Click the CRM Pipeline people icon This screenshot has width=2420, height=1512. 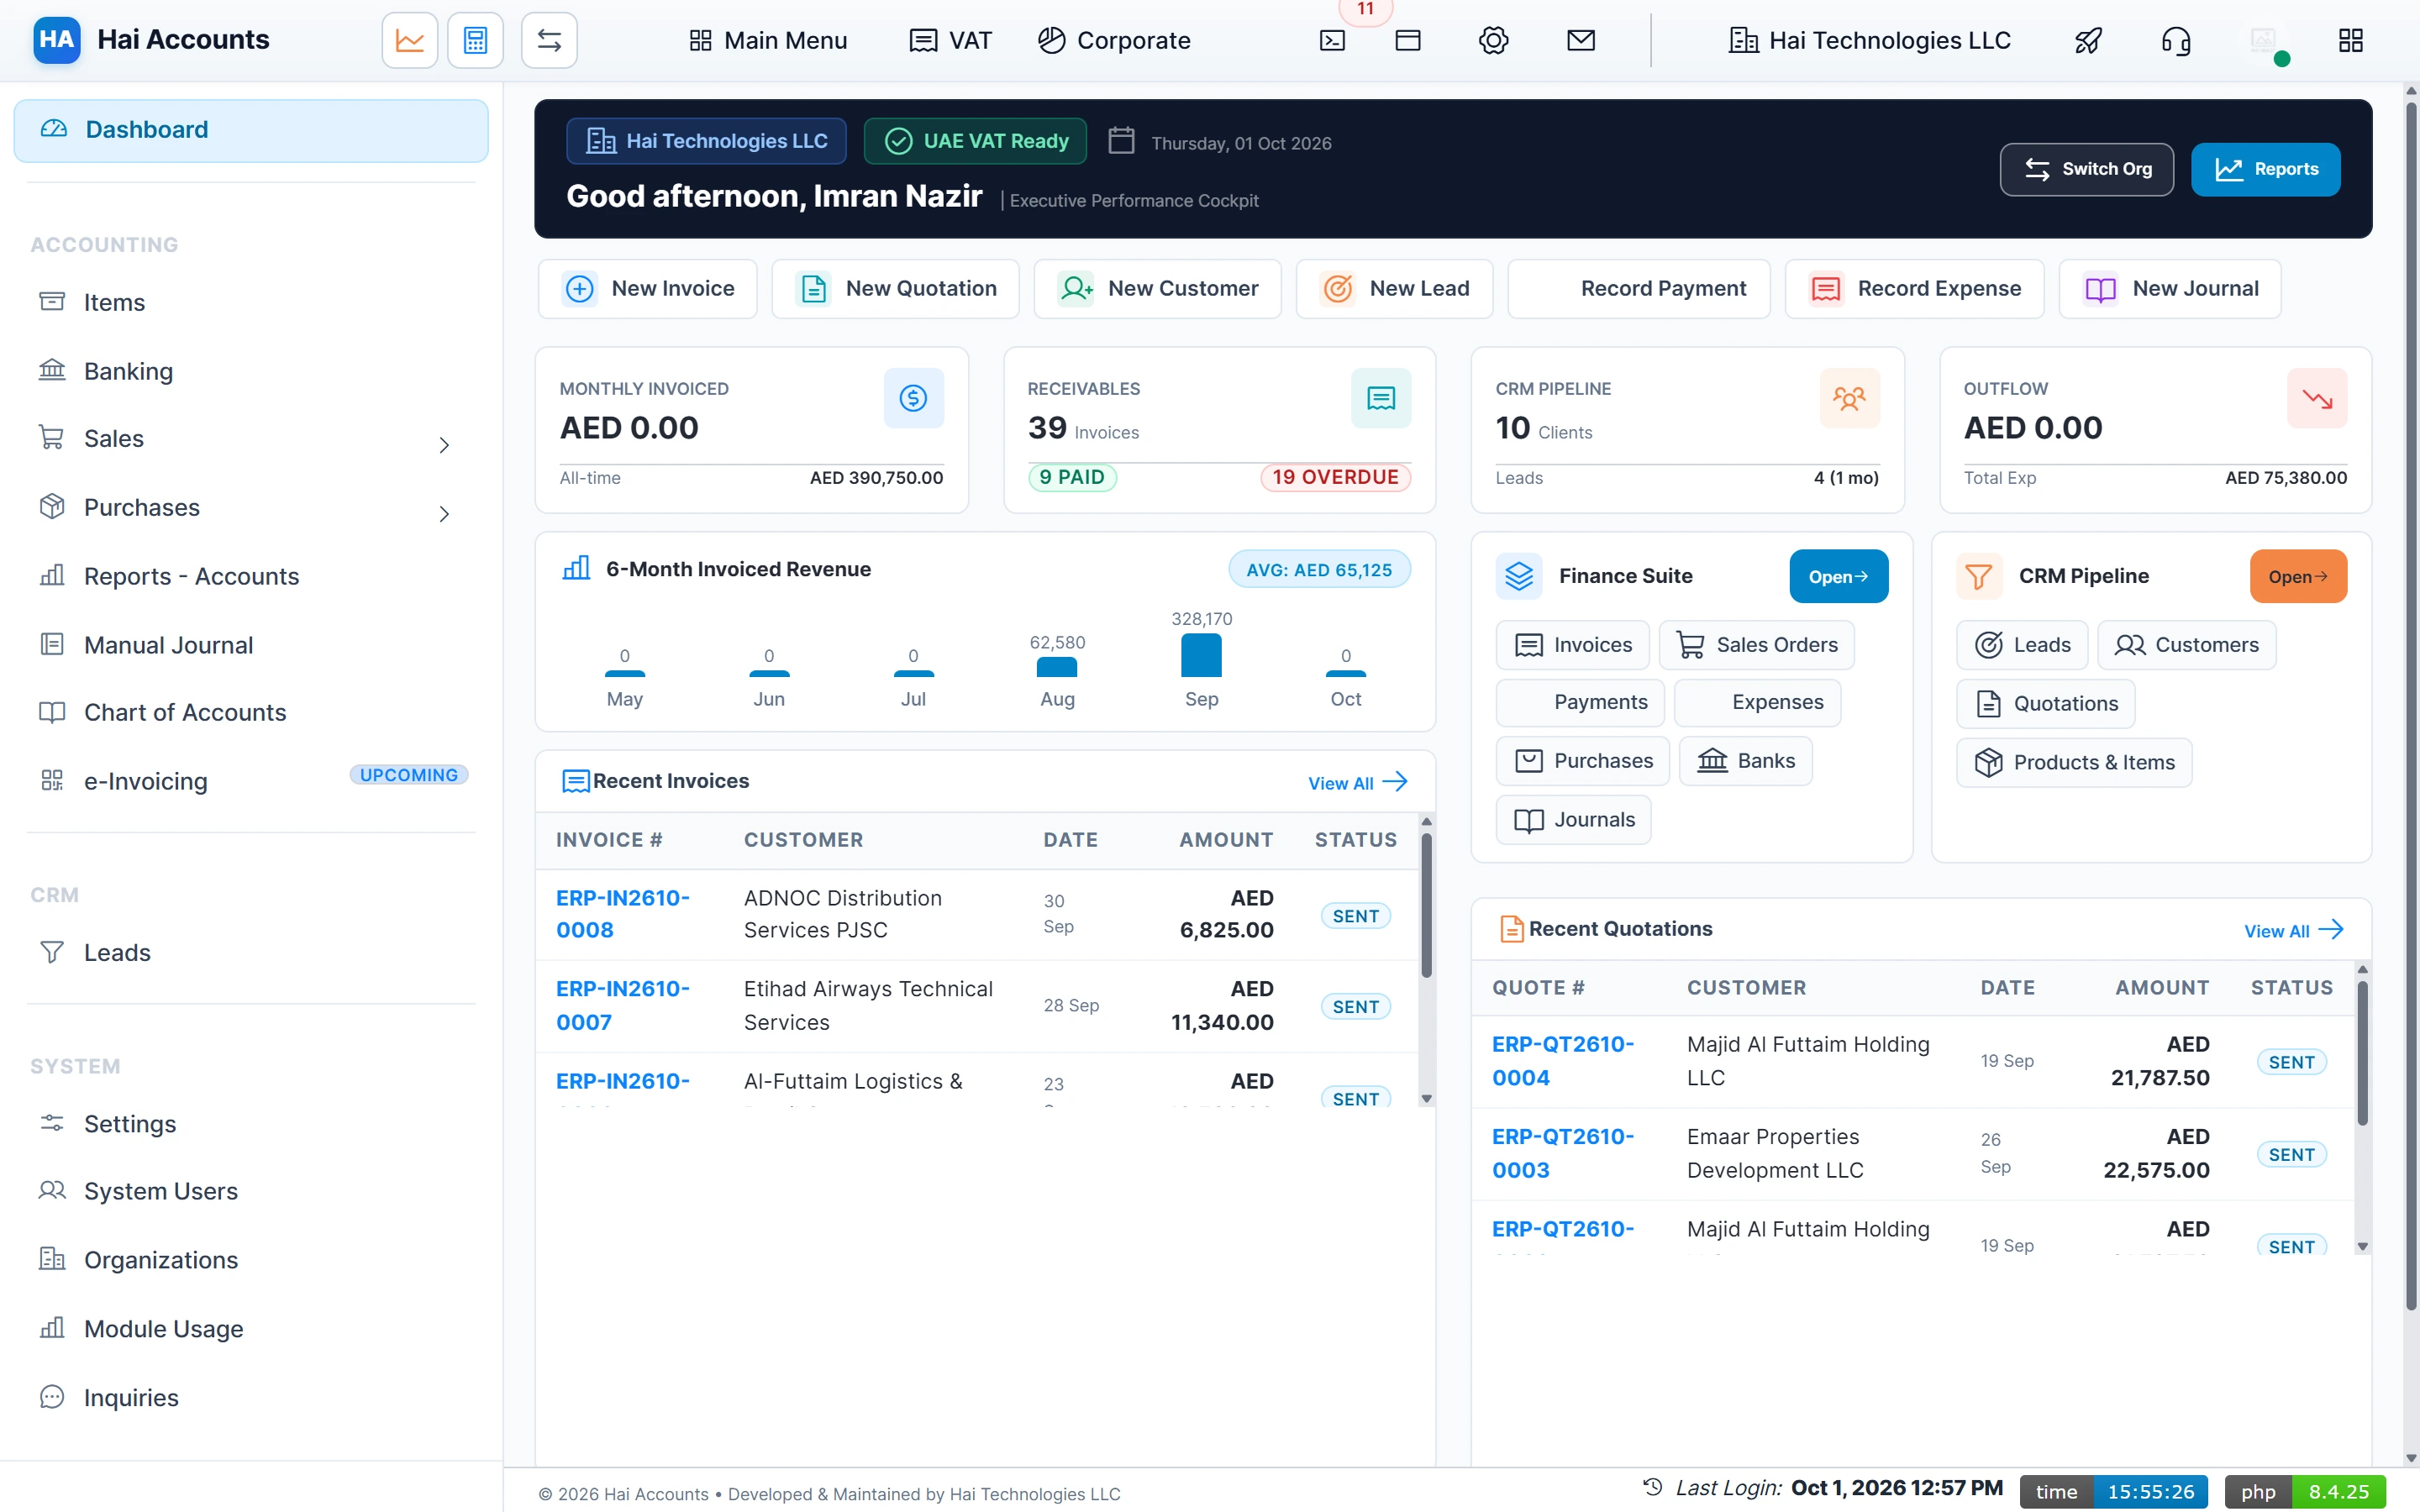1849,398
